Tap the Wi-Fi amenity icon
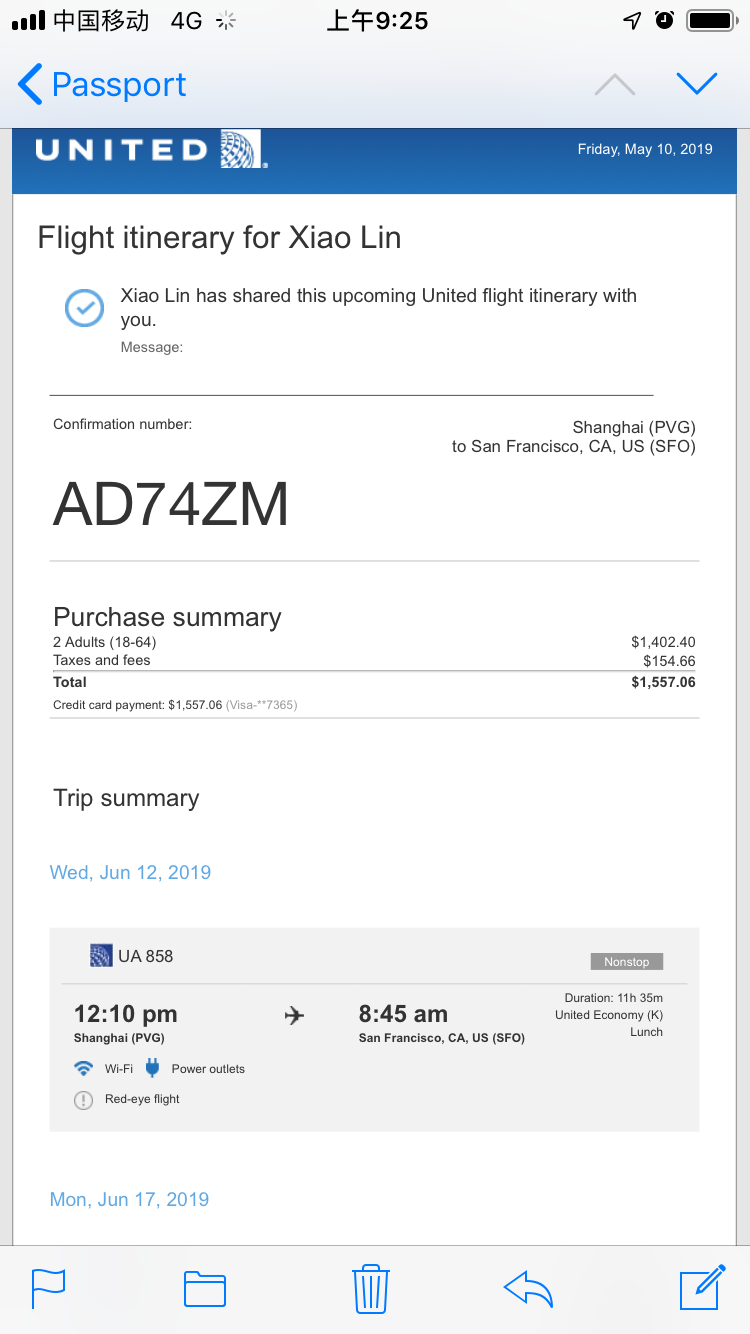This screenshot has height=1334, width=750. (x=84, y=1068)
